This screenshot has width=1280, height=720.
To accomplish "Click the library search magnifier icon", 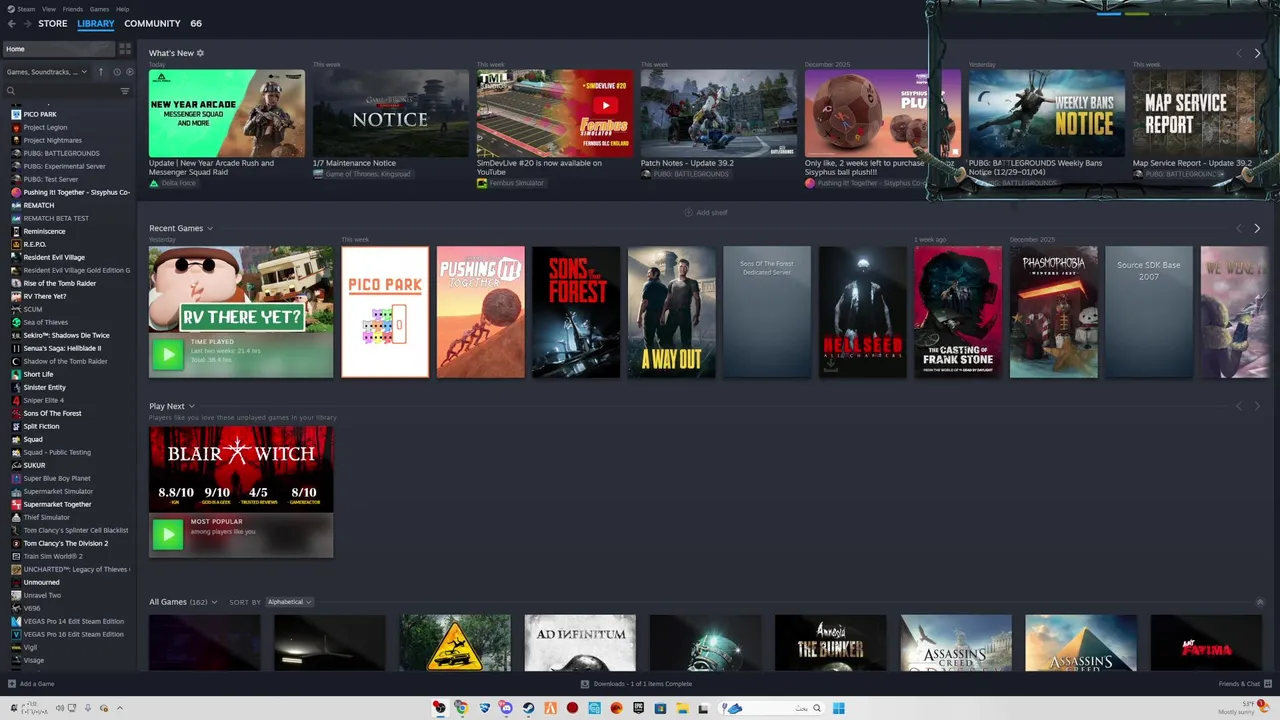I will [x=11, y=91].
